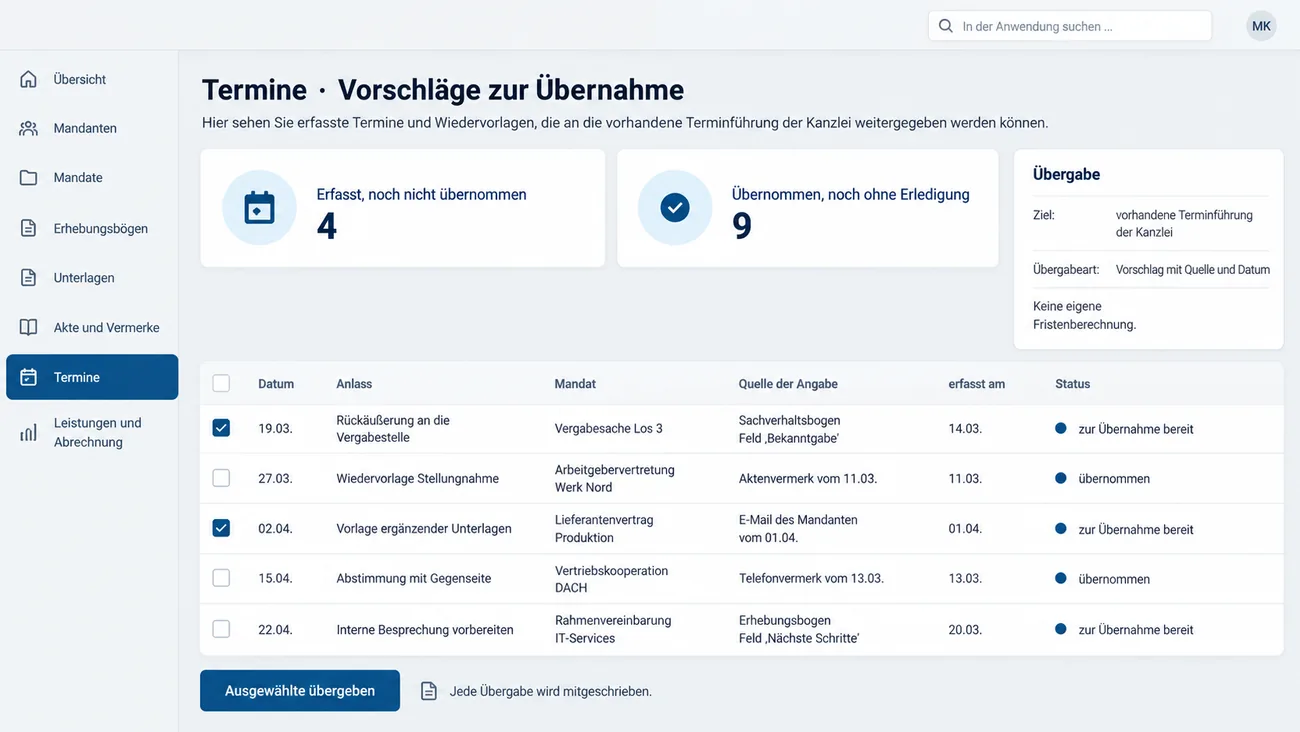Uncheck the Vorlage ergänzender Unterlagen row
This screenshot has width=1300, height=732.
[x=221, y=528]
